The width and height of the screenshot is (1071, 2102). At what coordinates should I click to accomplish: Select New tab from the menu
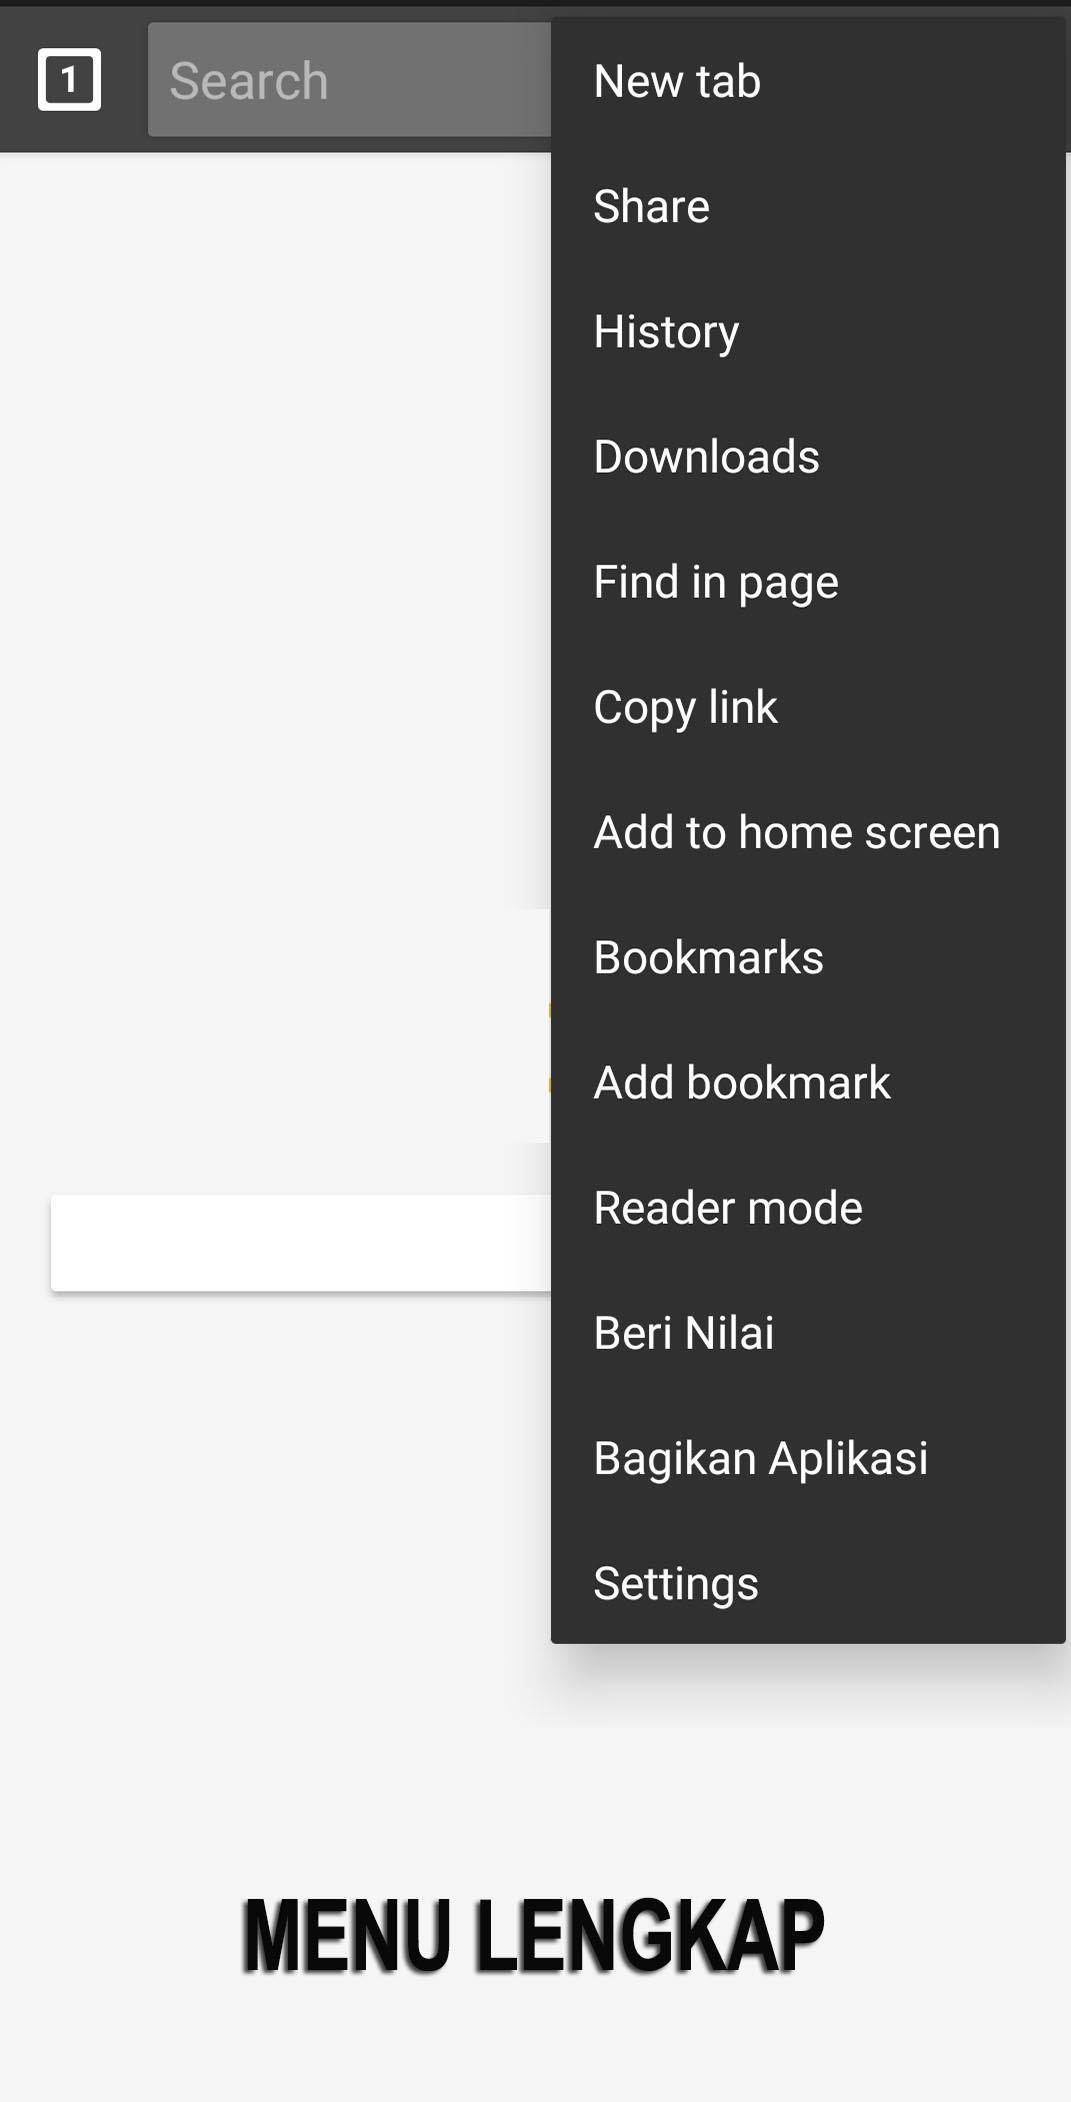point(808,81)
